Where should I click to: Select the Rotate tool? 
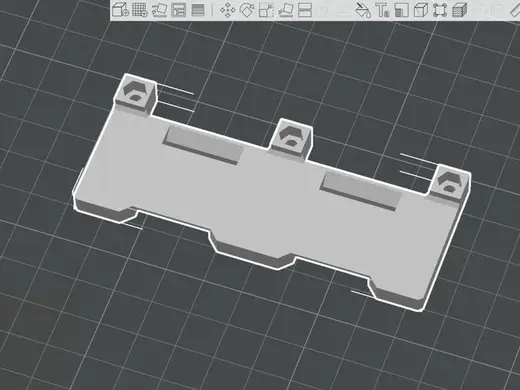247,10
